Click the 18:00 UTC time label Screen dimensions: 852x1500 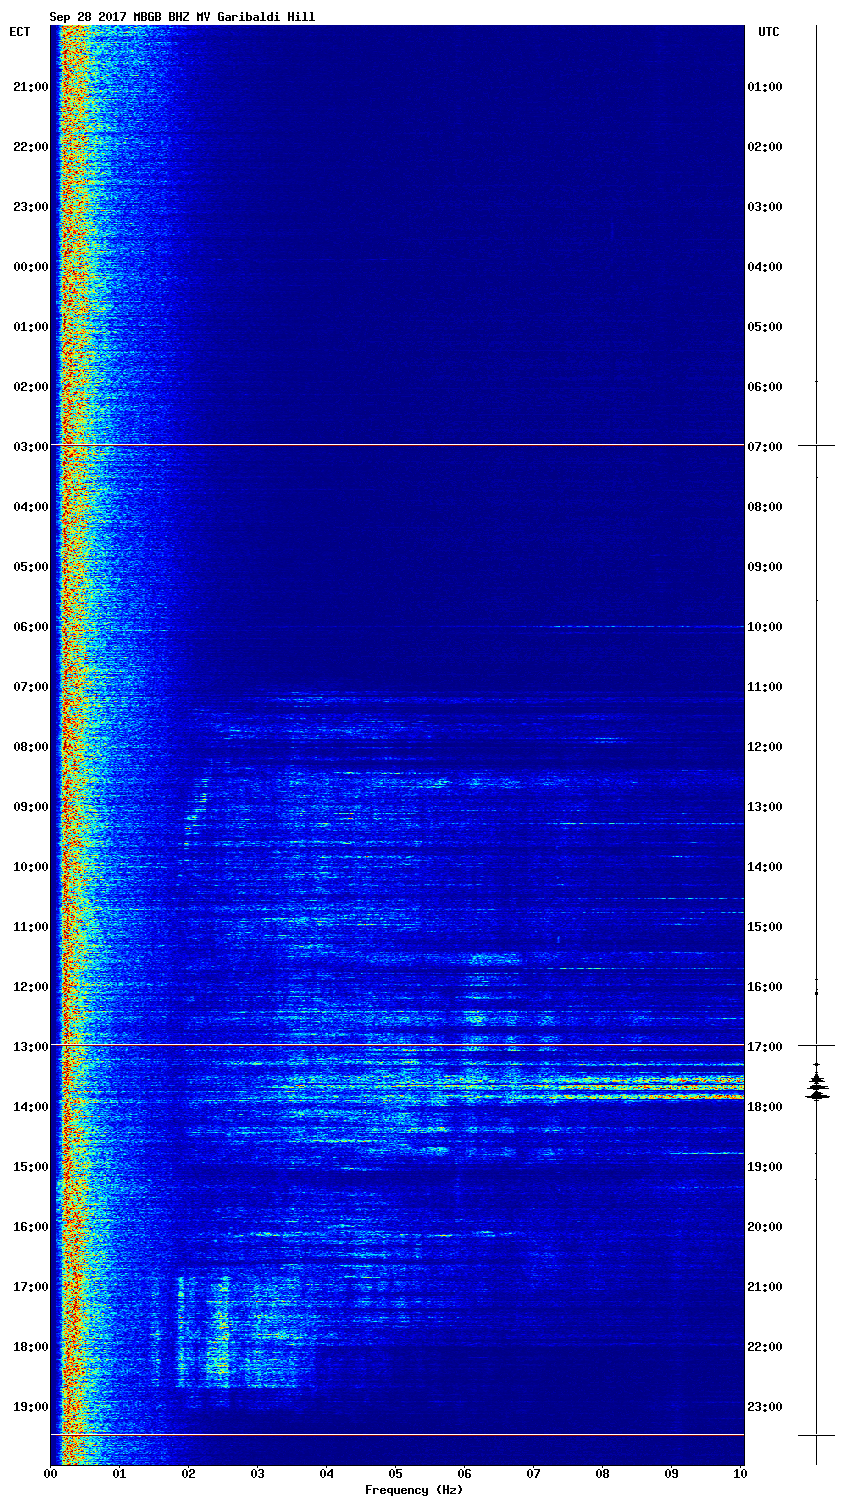click(x=765, y=1107)
